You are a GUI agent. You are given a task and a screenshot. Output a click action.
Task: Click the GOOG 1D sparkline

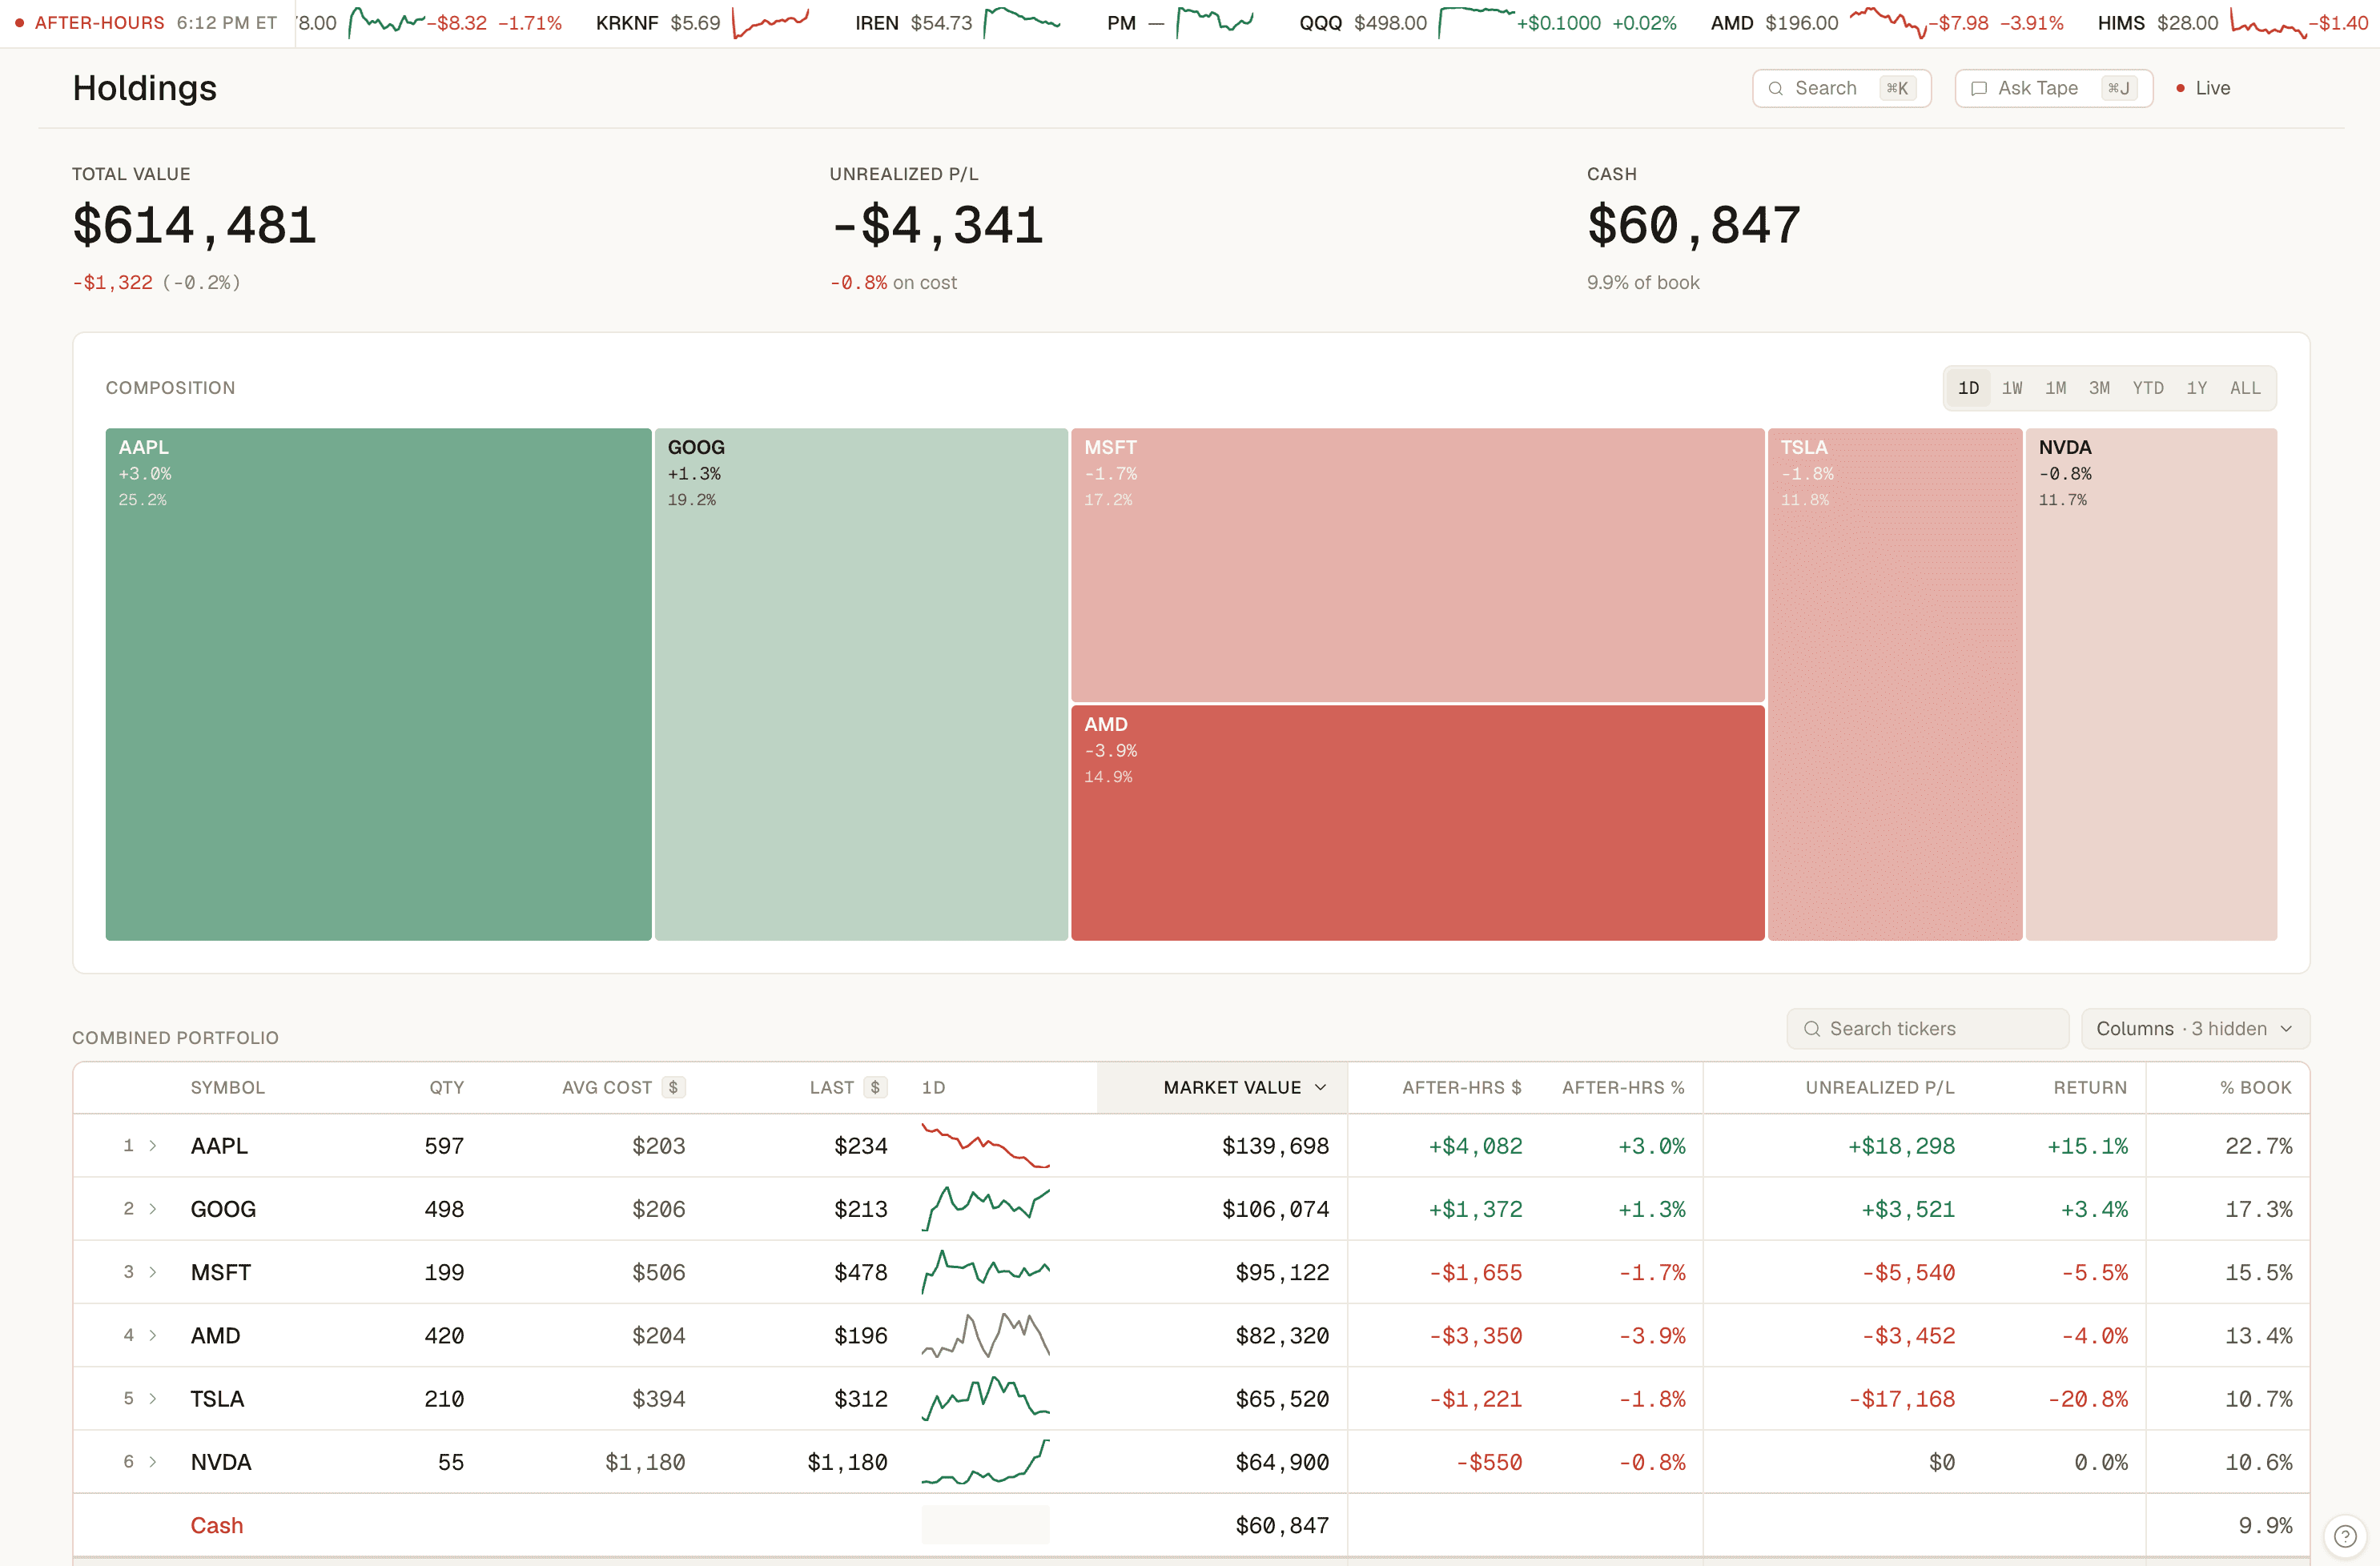click(985, 1209)
